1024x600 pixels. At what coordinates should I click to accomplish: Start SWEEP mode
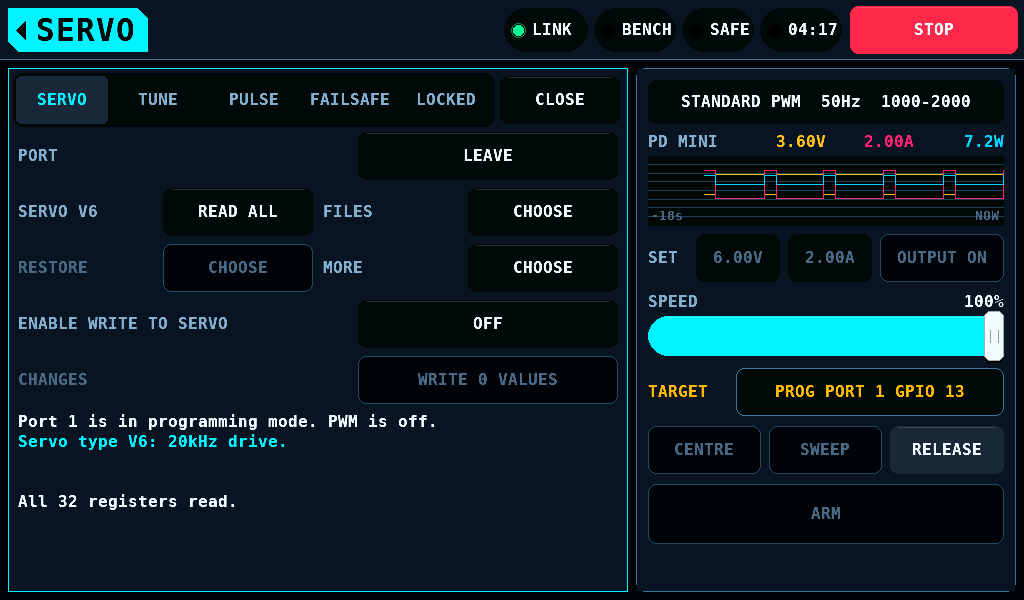(x=825, y=450)
